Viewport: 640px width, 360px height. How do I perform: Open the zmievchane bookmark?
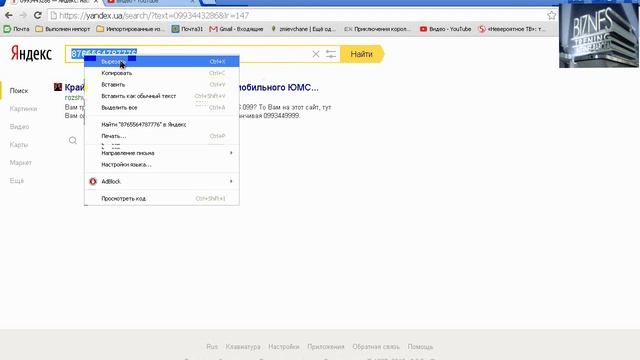tap(303, 29)
